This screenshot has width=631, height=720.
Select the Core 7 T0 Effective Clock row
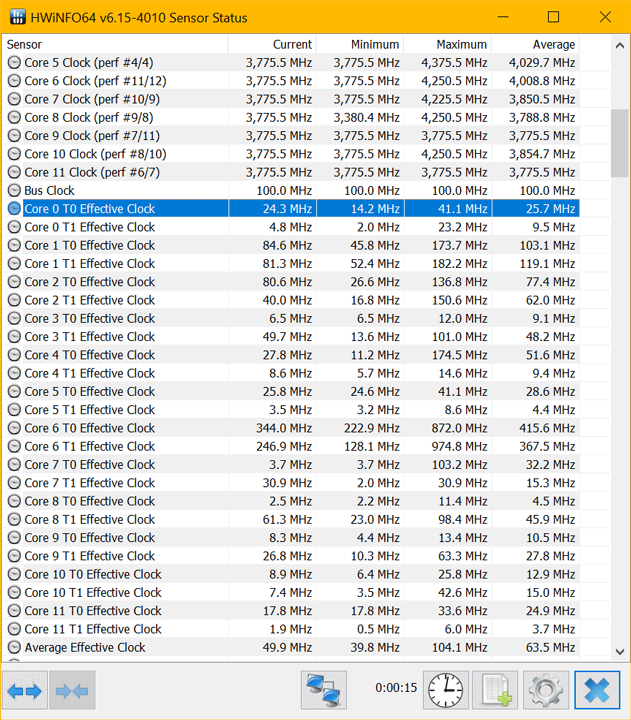point(291,464)
